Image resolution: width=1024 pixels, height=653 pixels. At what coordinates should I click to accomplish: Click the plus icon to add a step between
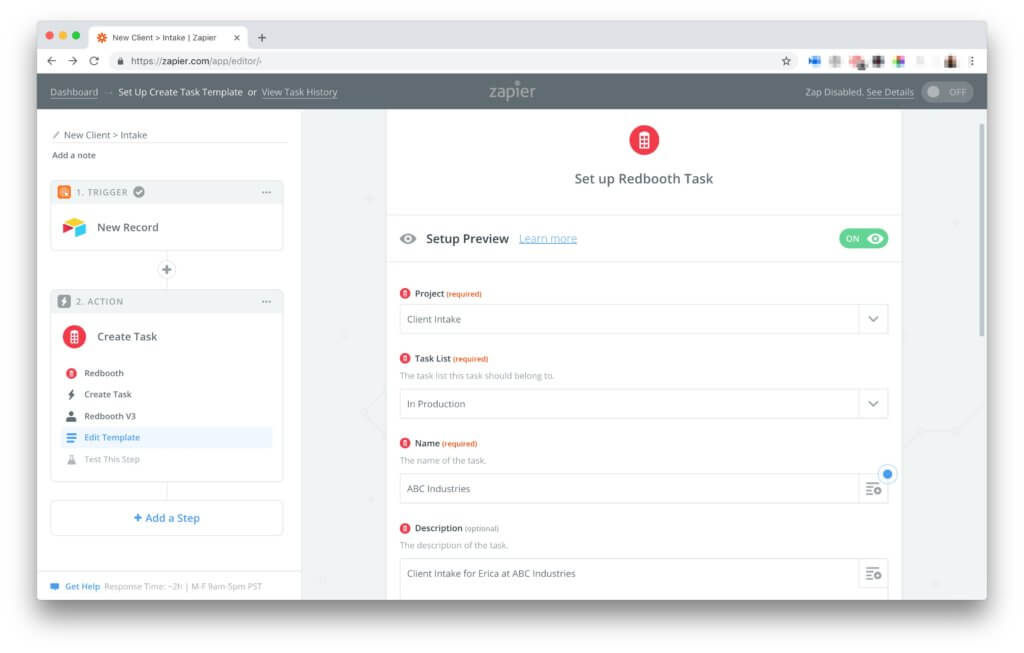[166, 269]
